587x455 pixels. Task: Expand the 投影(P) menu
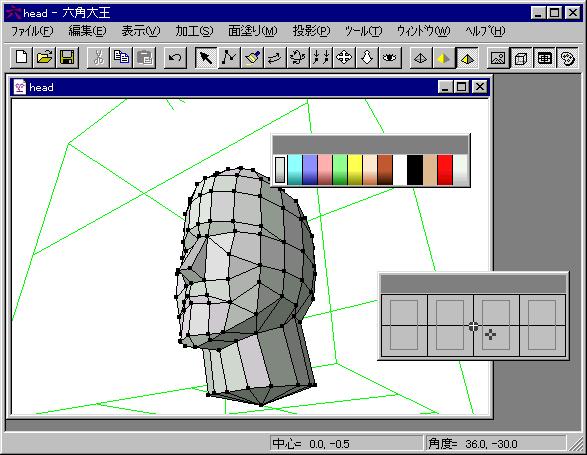click(x=311, y=31)
